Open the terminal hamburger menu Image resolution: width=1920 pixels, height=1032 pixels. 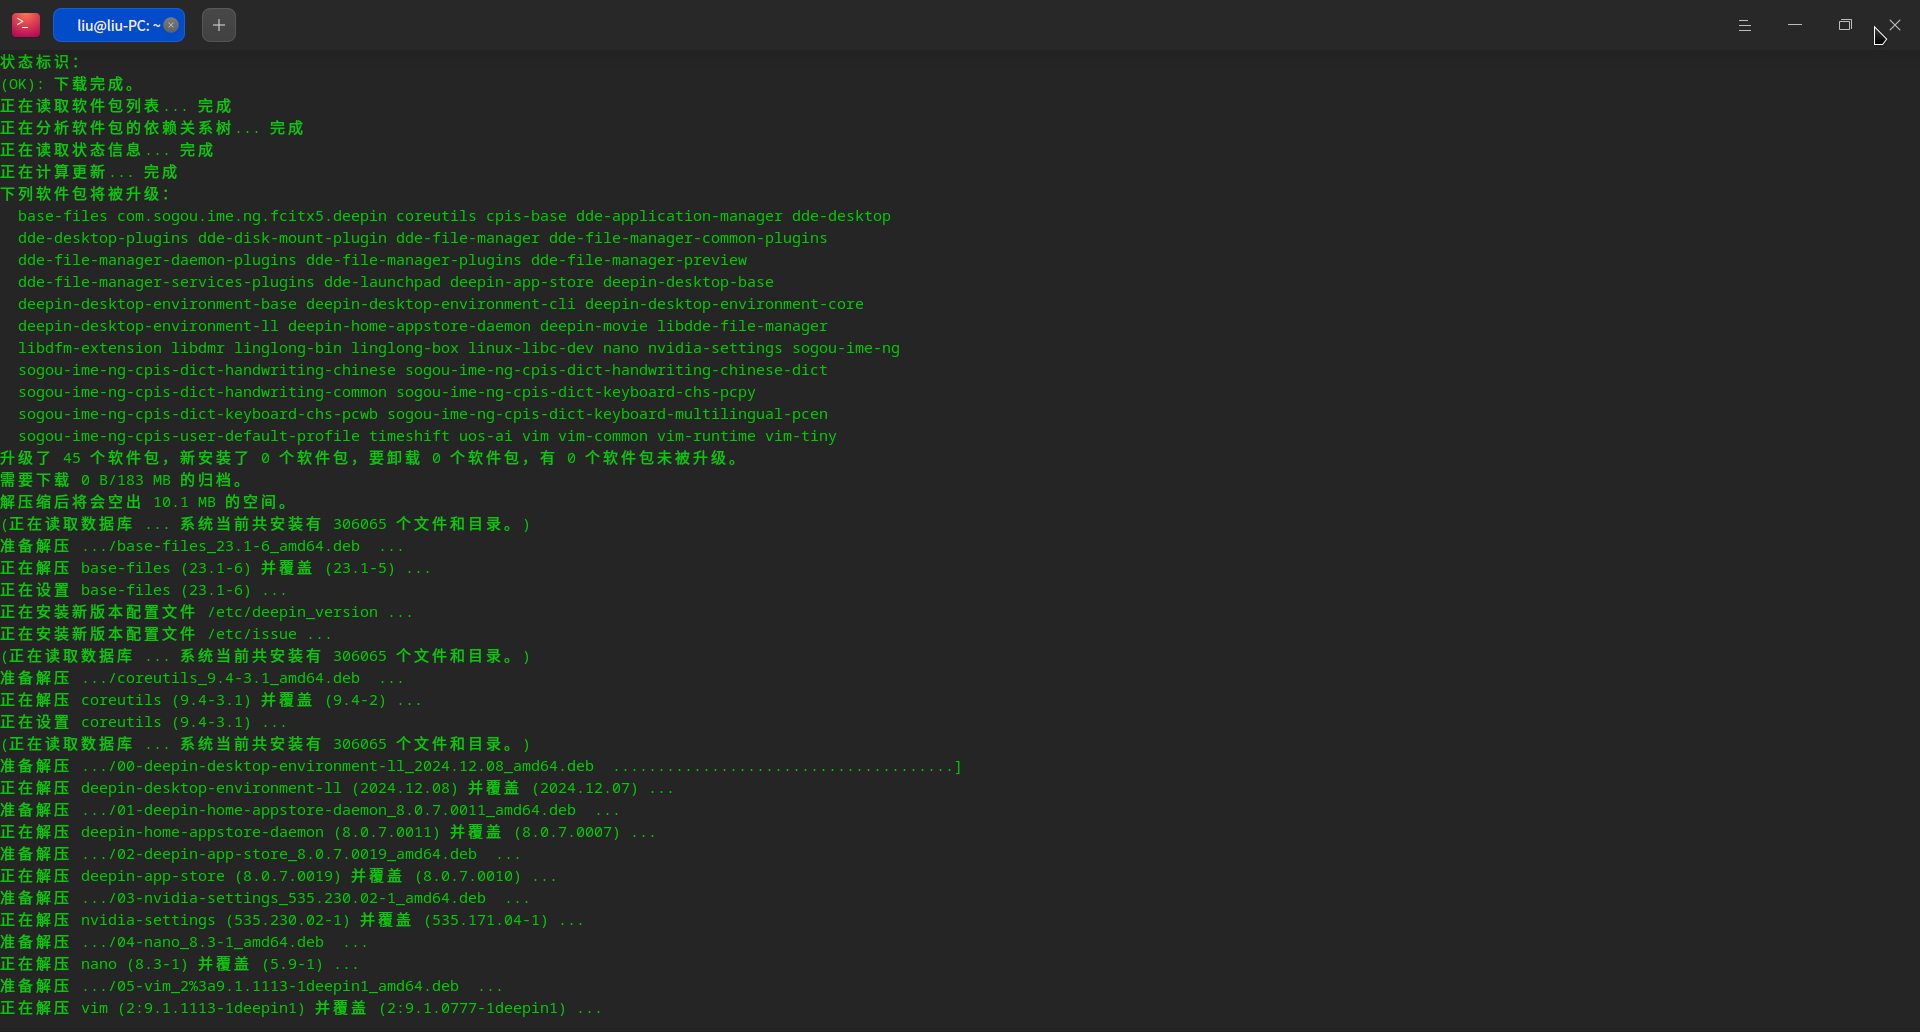(1745, 25)
